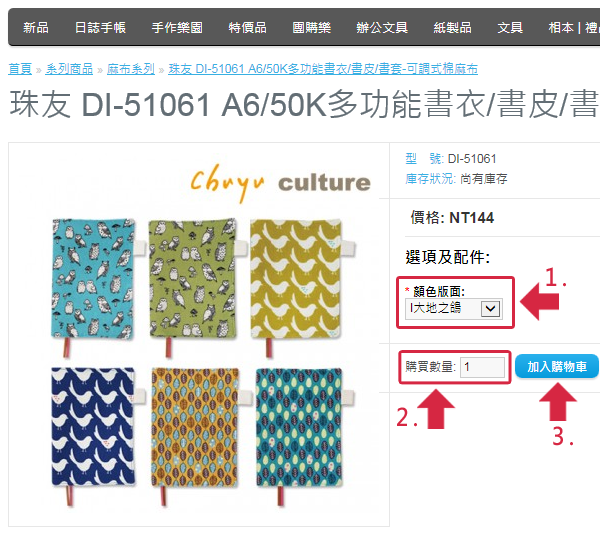The width and height of the screenshot is (600, 537).
Task: Click the navy bird pattern book cover
Action: (x=93, y=427)
